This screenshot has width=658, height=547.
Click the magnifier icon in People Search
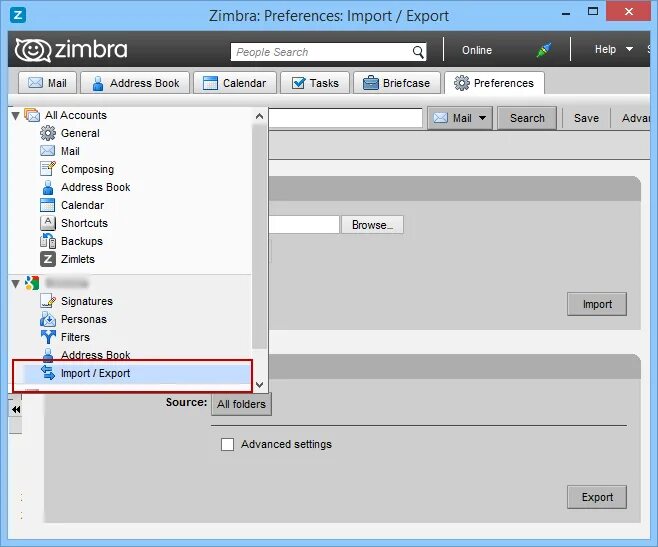tap(418, 52)
